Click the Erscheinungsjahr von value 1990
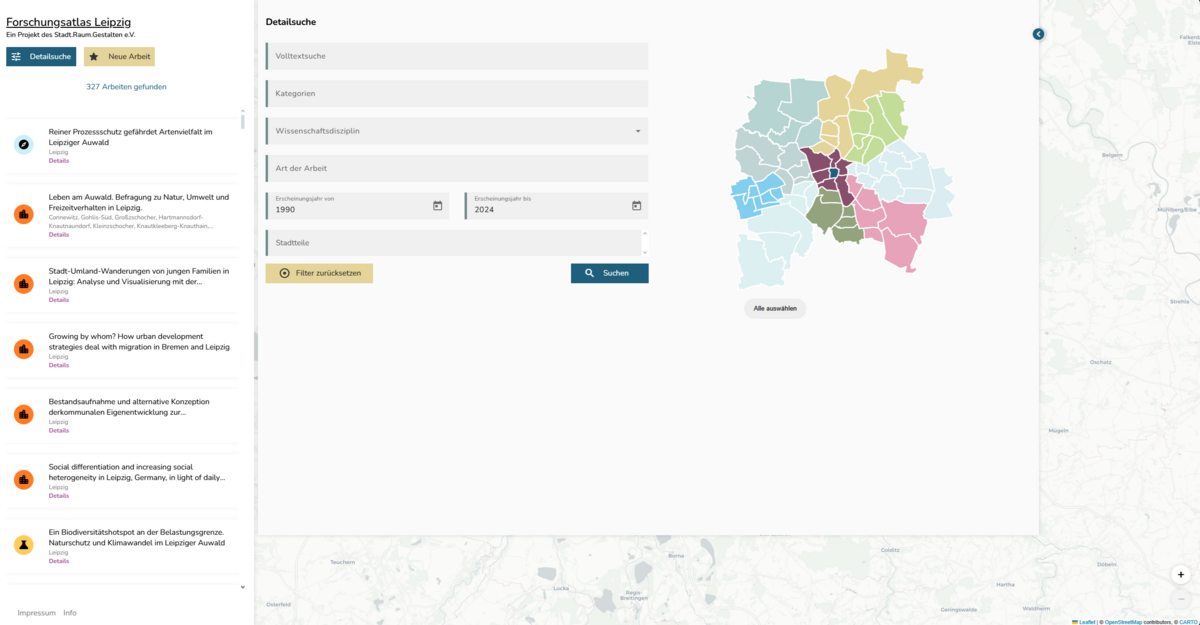The image size is (1200, 625). click(286, 210)
